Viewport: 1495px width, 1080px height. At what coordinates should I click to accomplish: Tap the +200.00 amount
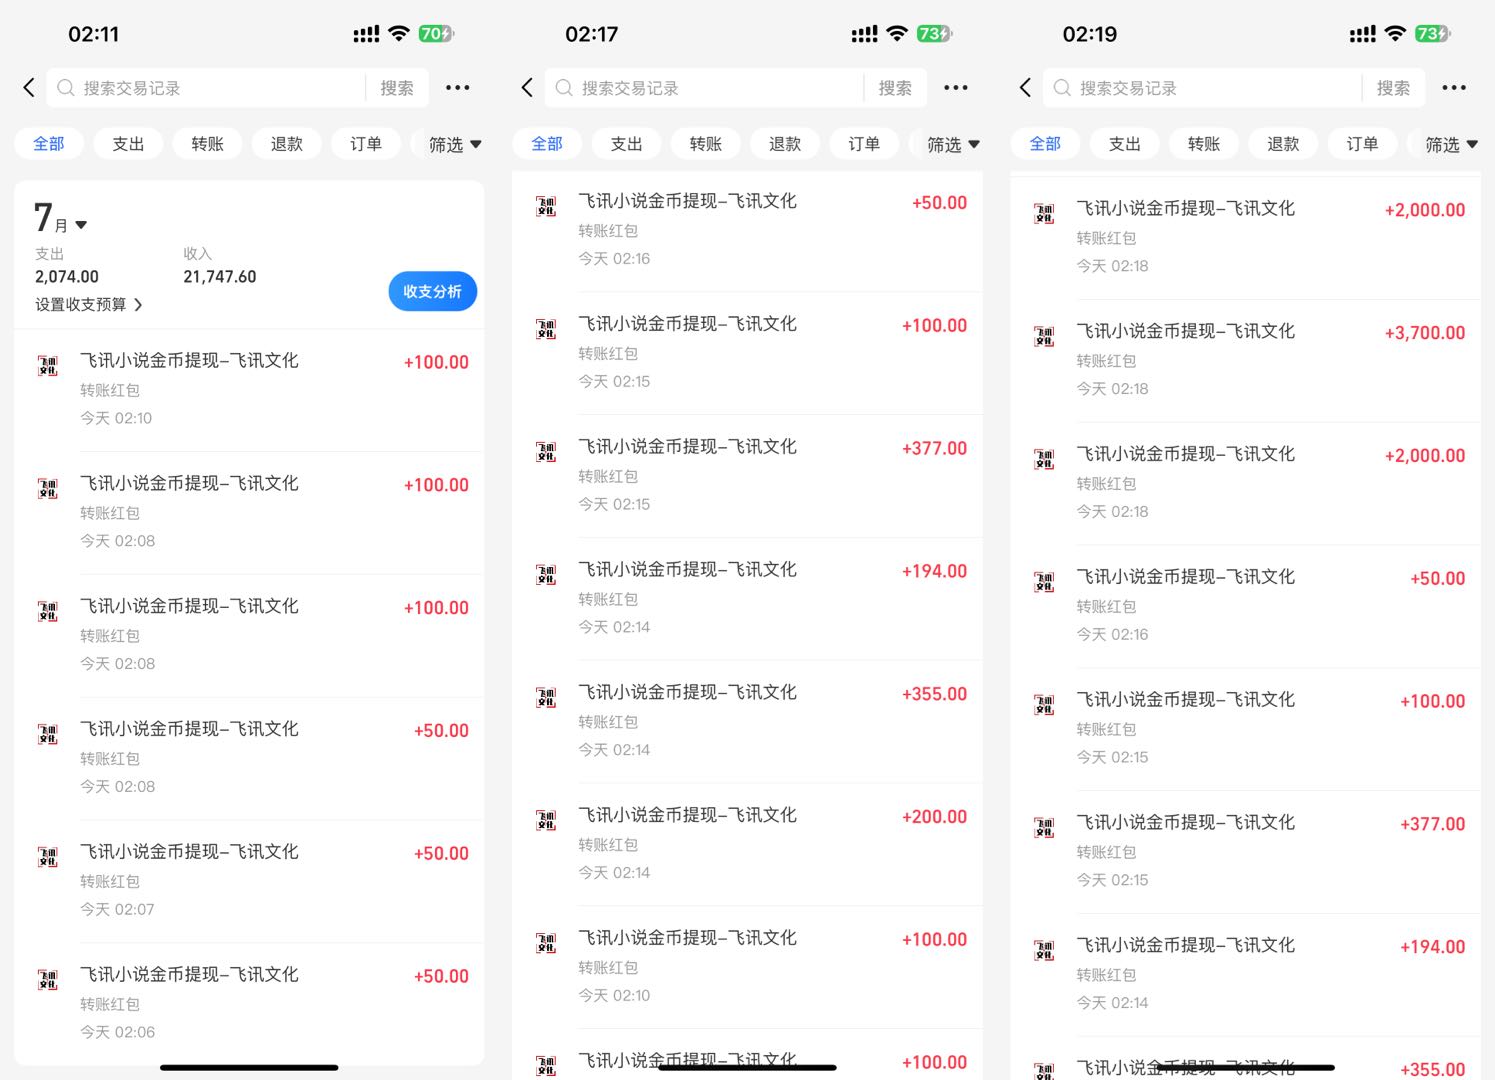tap(935, 817)
